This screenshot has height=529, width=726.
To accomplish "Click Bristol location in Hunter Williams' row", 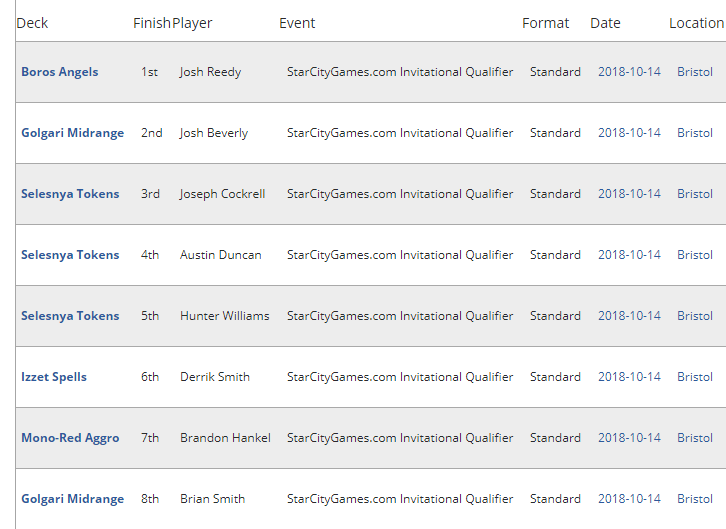I will click(x=695, y=316).
